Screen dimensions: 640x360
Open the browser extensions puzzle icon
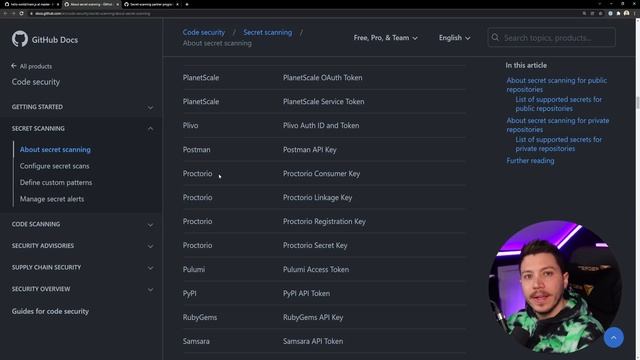tap(618, 13)
